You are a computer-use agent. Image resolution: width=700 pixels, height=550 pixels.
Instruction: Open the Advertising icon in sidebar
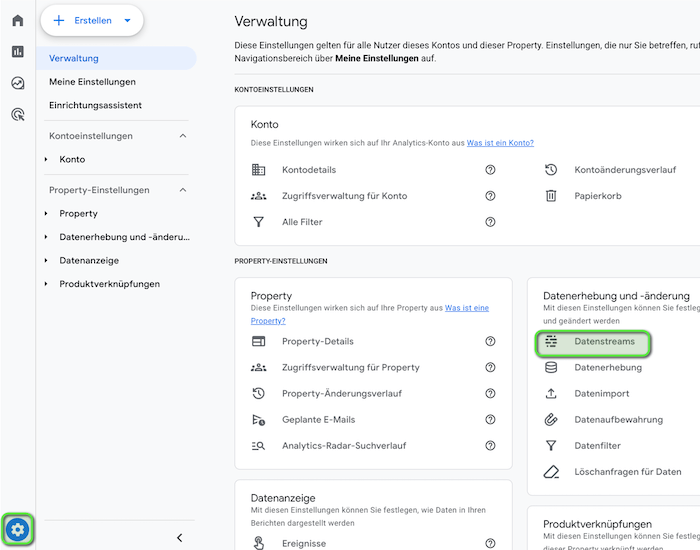(17, 115)
